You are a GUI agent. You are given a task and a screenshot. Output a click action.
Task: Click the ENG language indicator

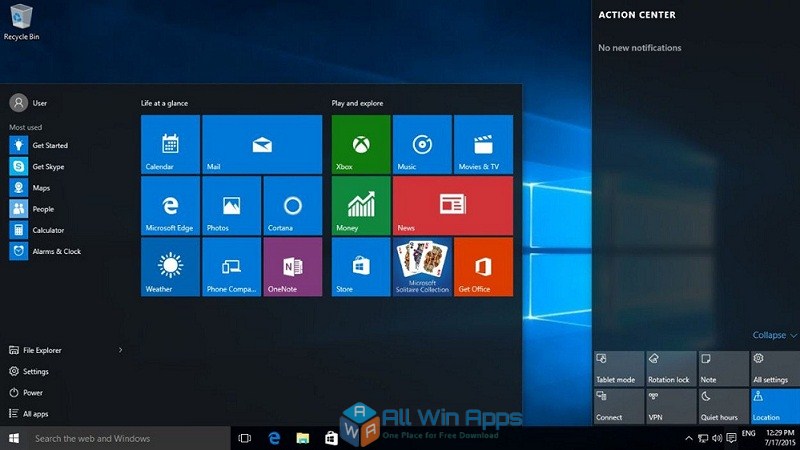pyautogui.click(x=748, y=434)
